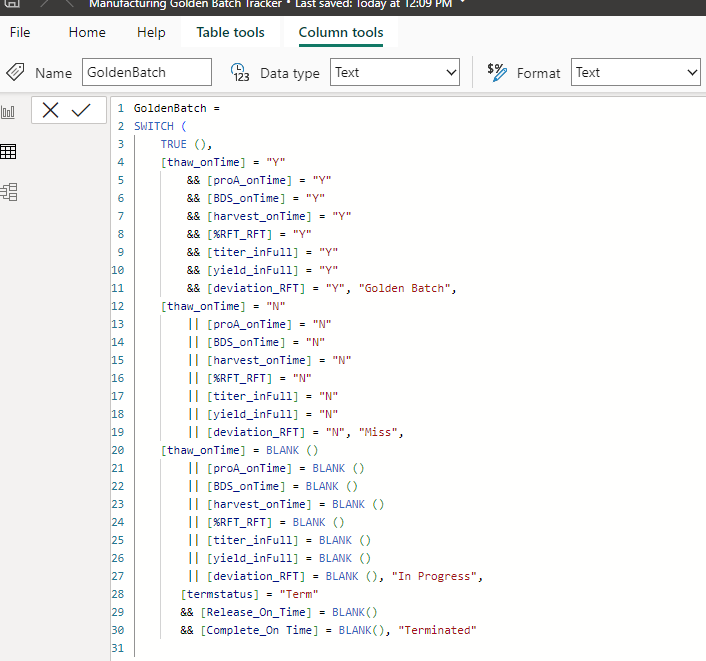This screenshot has width=706, height=661.
Task: Click [thaw_onTime] on line 20
Action: click(203, 450)
